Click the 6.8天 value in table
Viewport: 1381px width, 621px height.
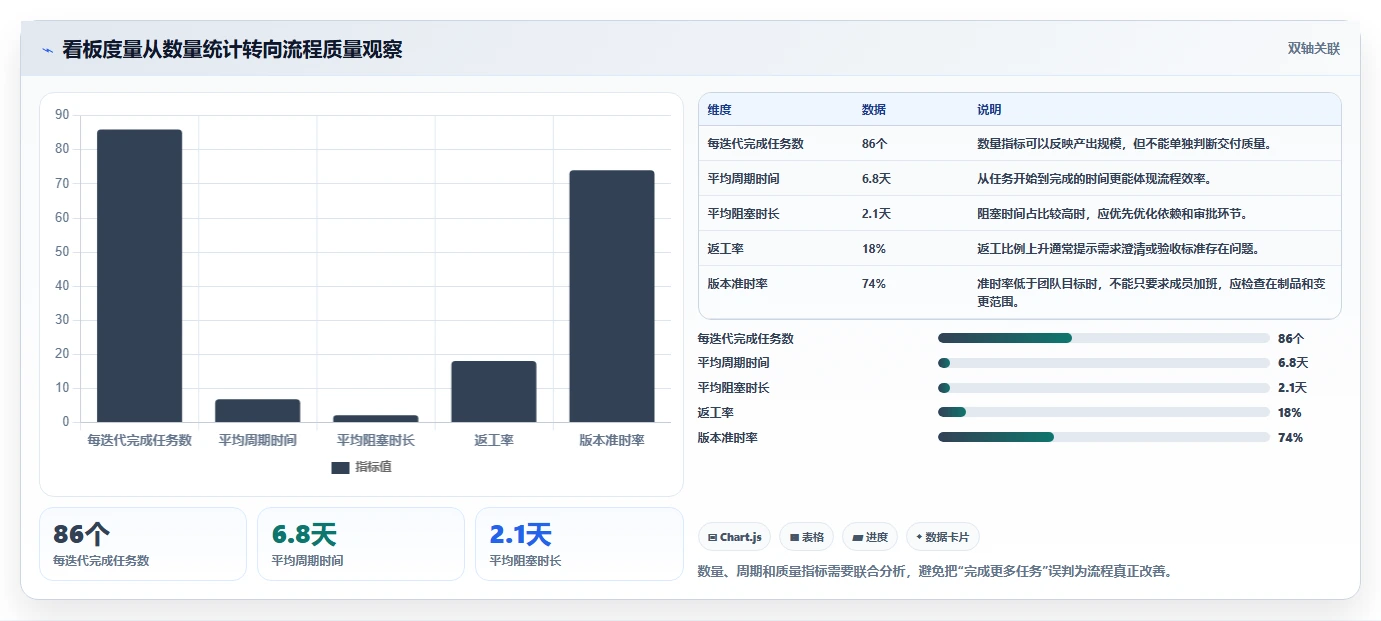pyautogui.click(x=876, y=179)
